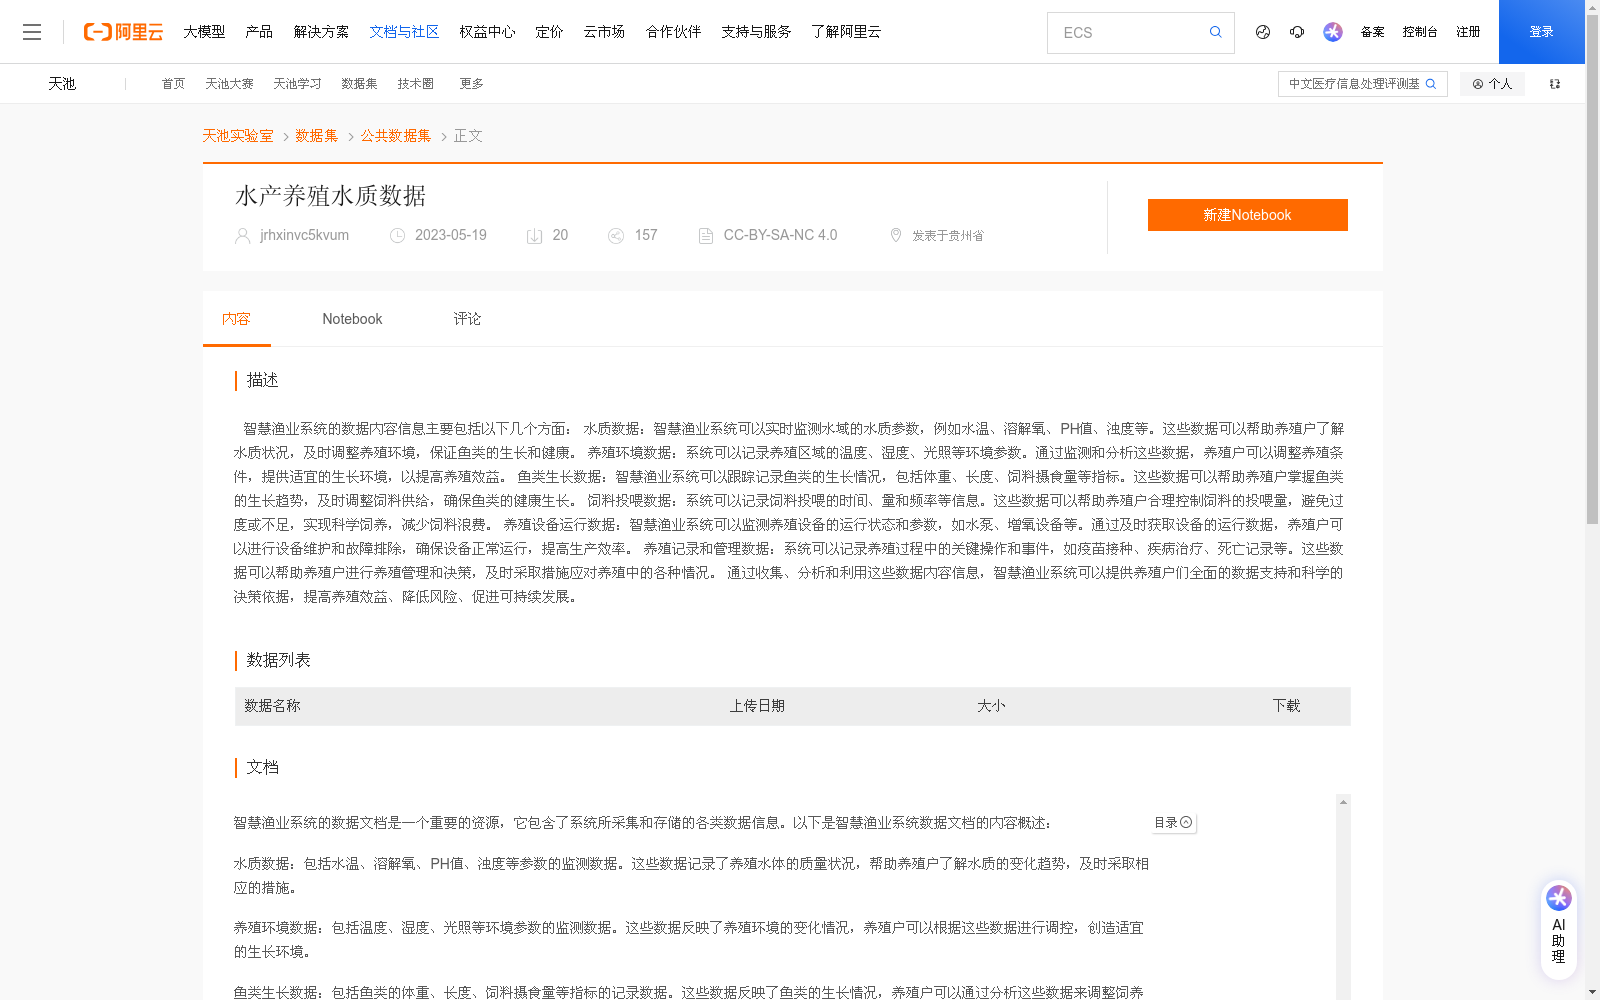The width and height of the screenshot is (1600, 1000).
Task: Focus the 中文医疗信息处理评测基 search field
Action: click(1354, 84)
